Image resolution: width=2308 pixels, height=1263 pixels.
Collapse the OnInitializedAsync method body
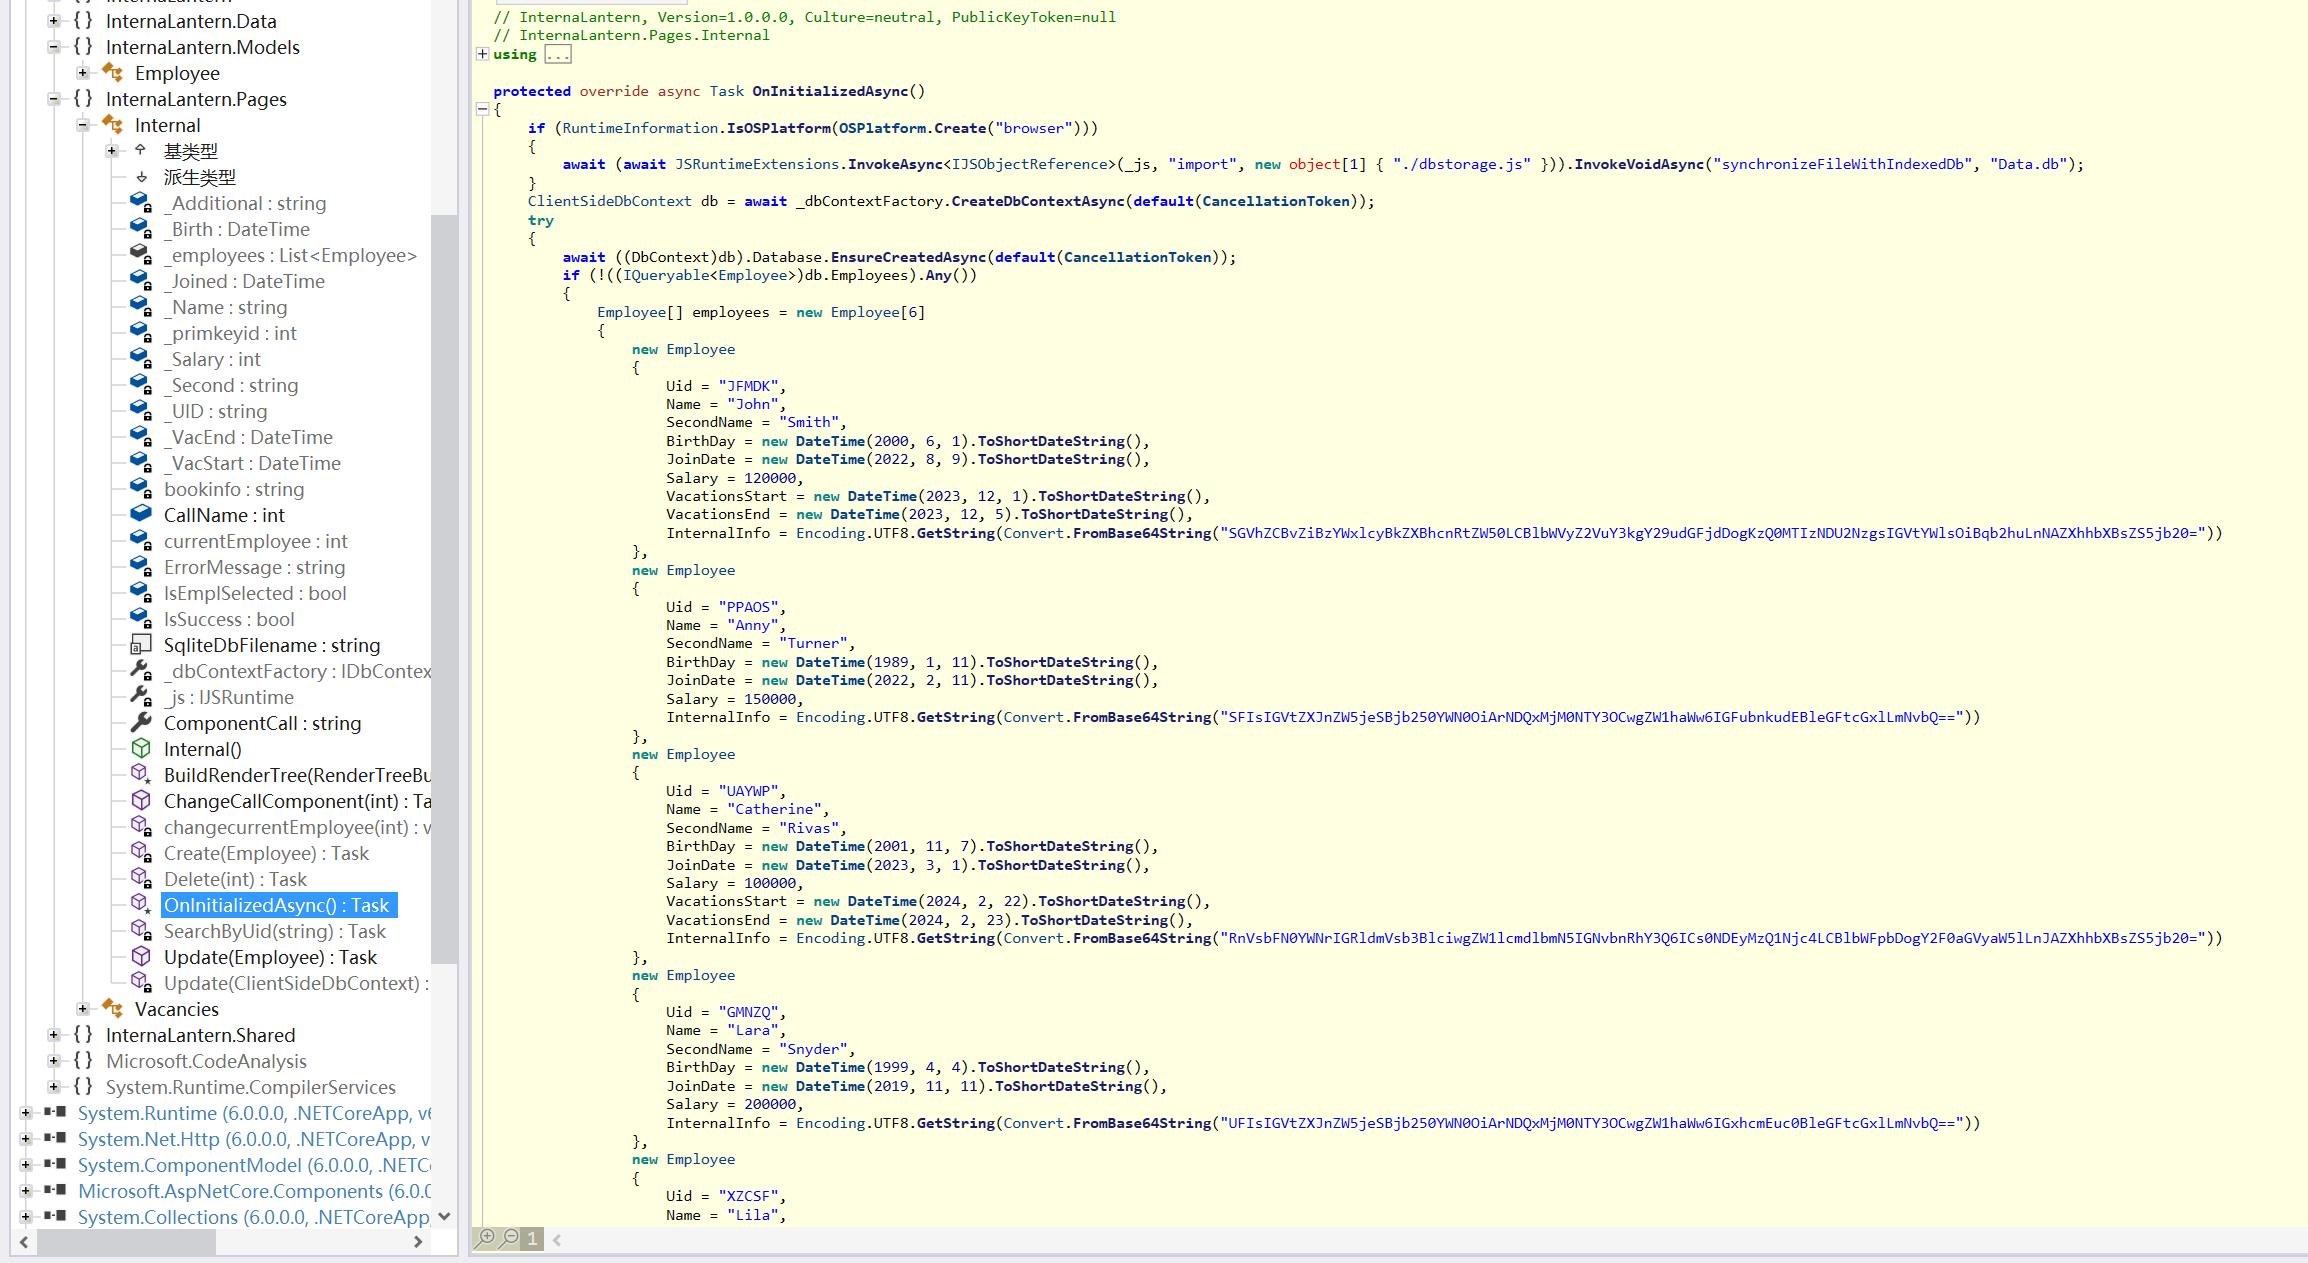coord(482,109)
